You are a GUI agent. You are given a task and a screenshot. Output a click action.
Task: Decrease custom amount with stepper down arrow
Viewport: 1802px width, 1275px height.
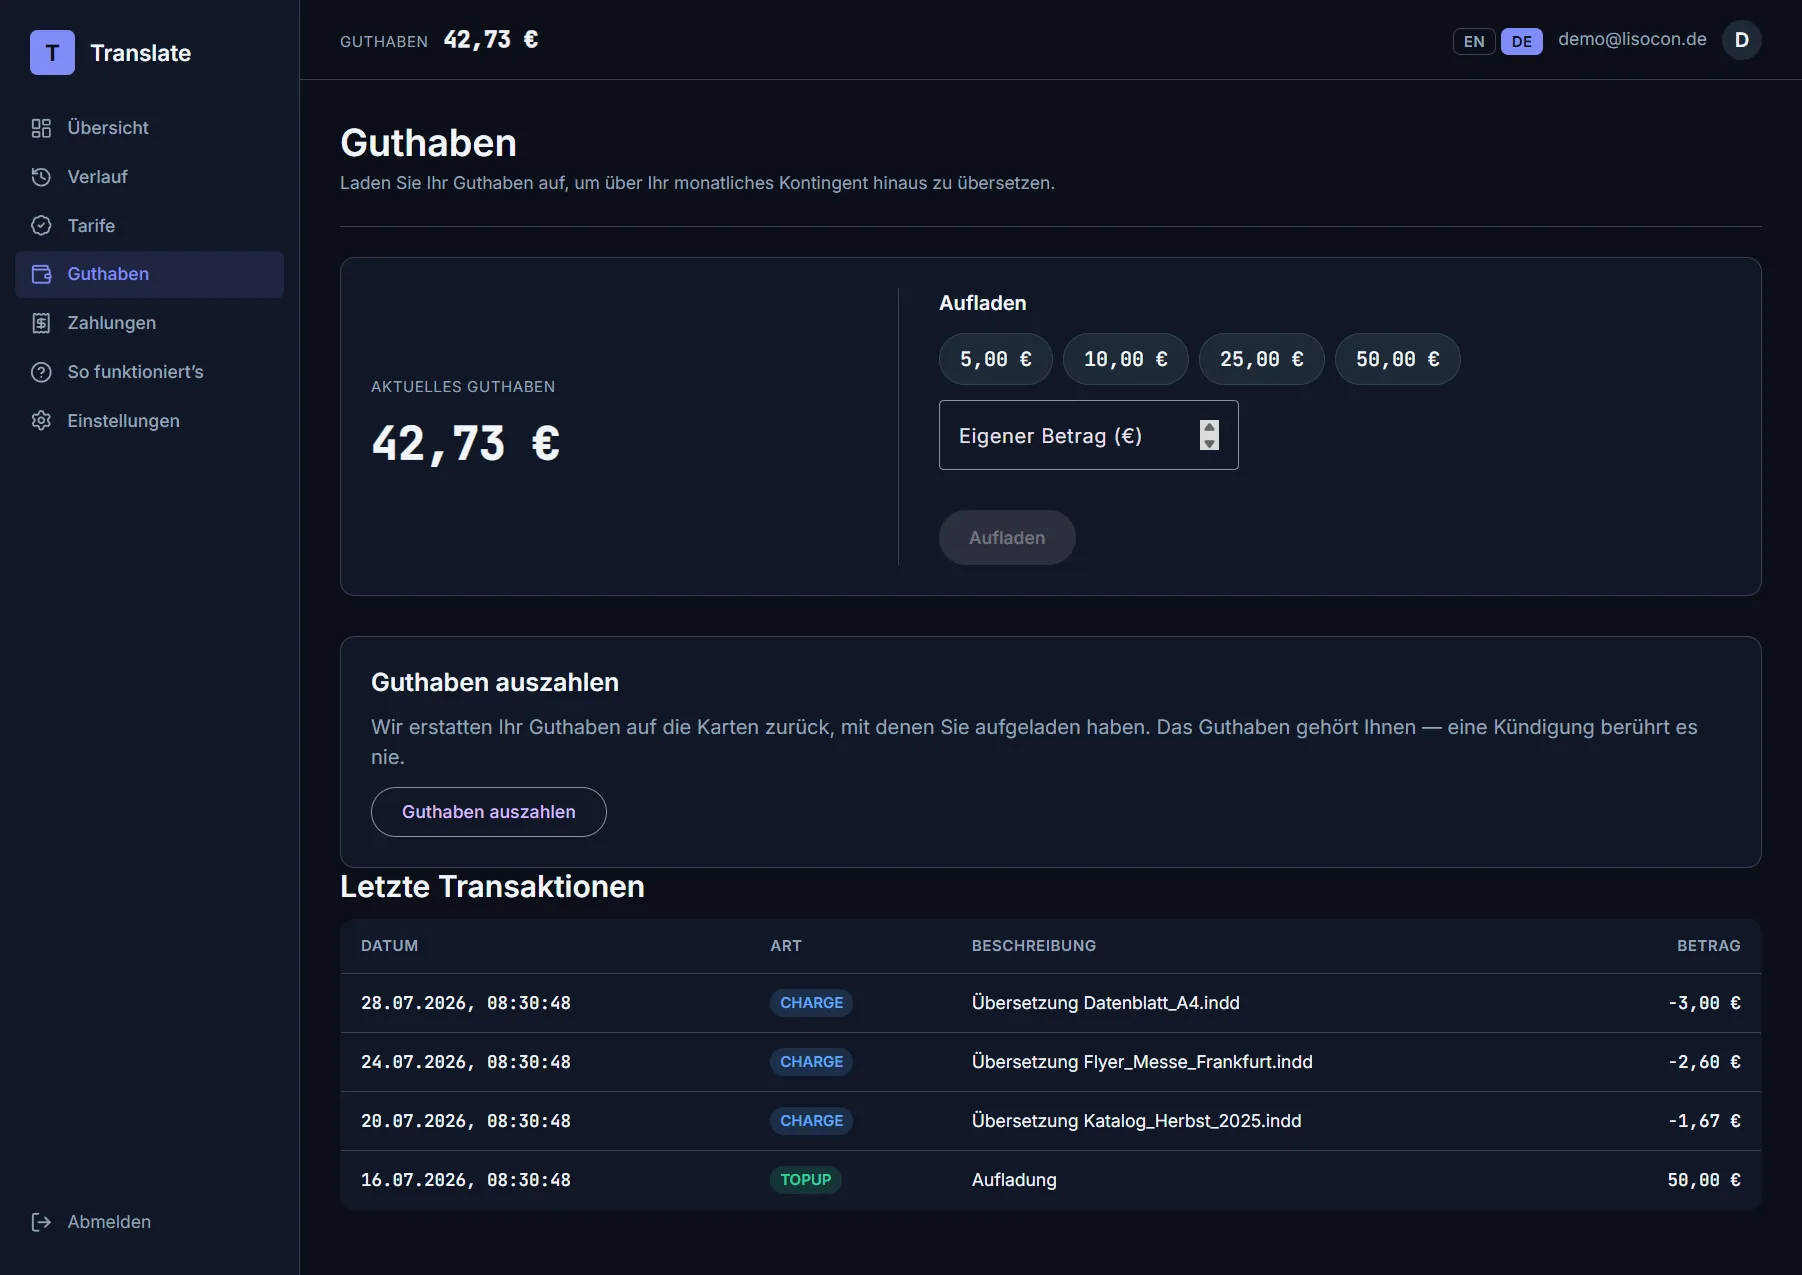[1209, 443]
